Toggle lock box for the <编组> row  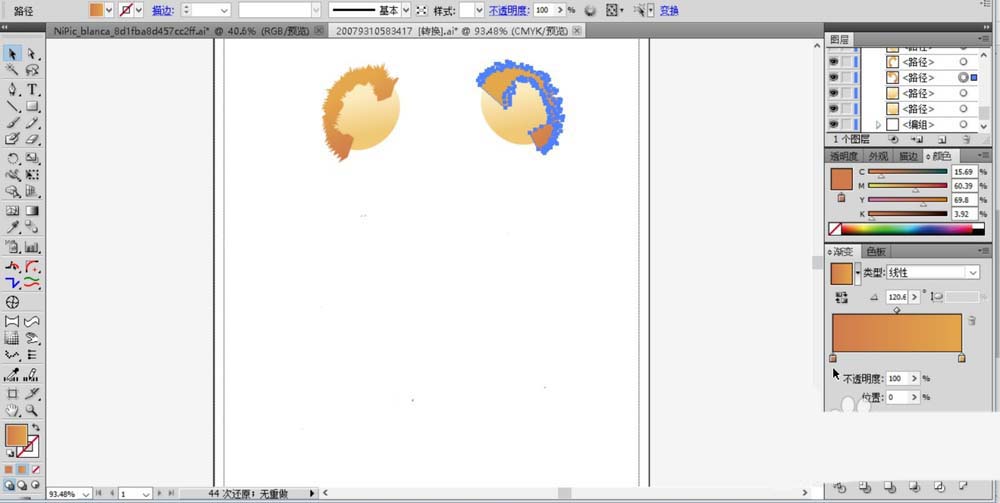(846, 124)
